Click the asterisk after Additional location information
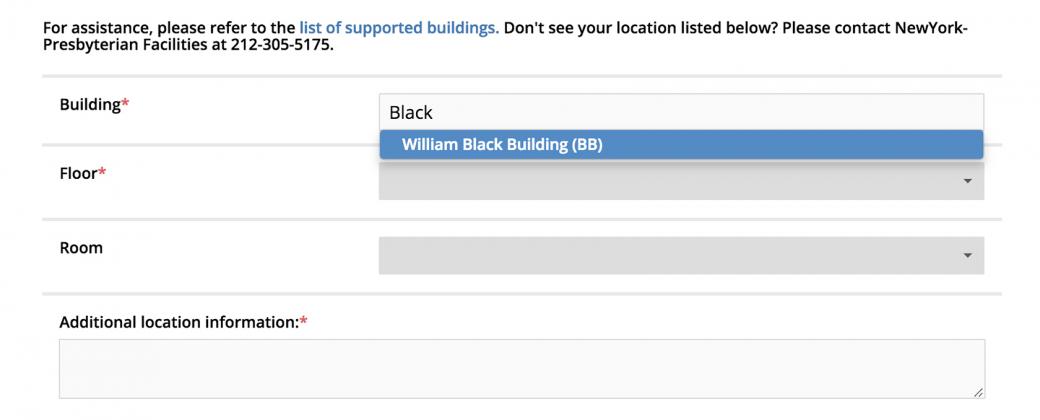 [303, 322]
